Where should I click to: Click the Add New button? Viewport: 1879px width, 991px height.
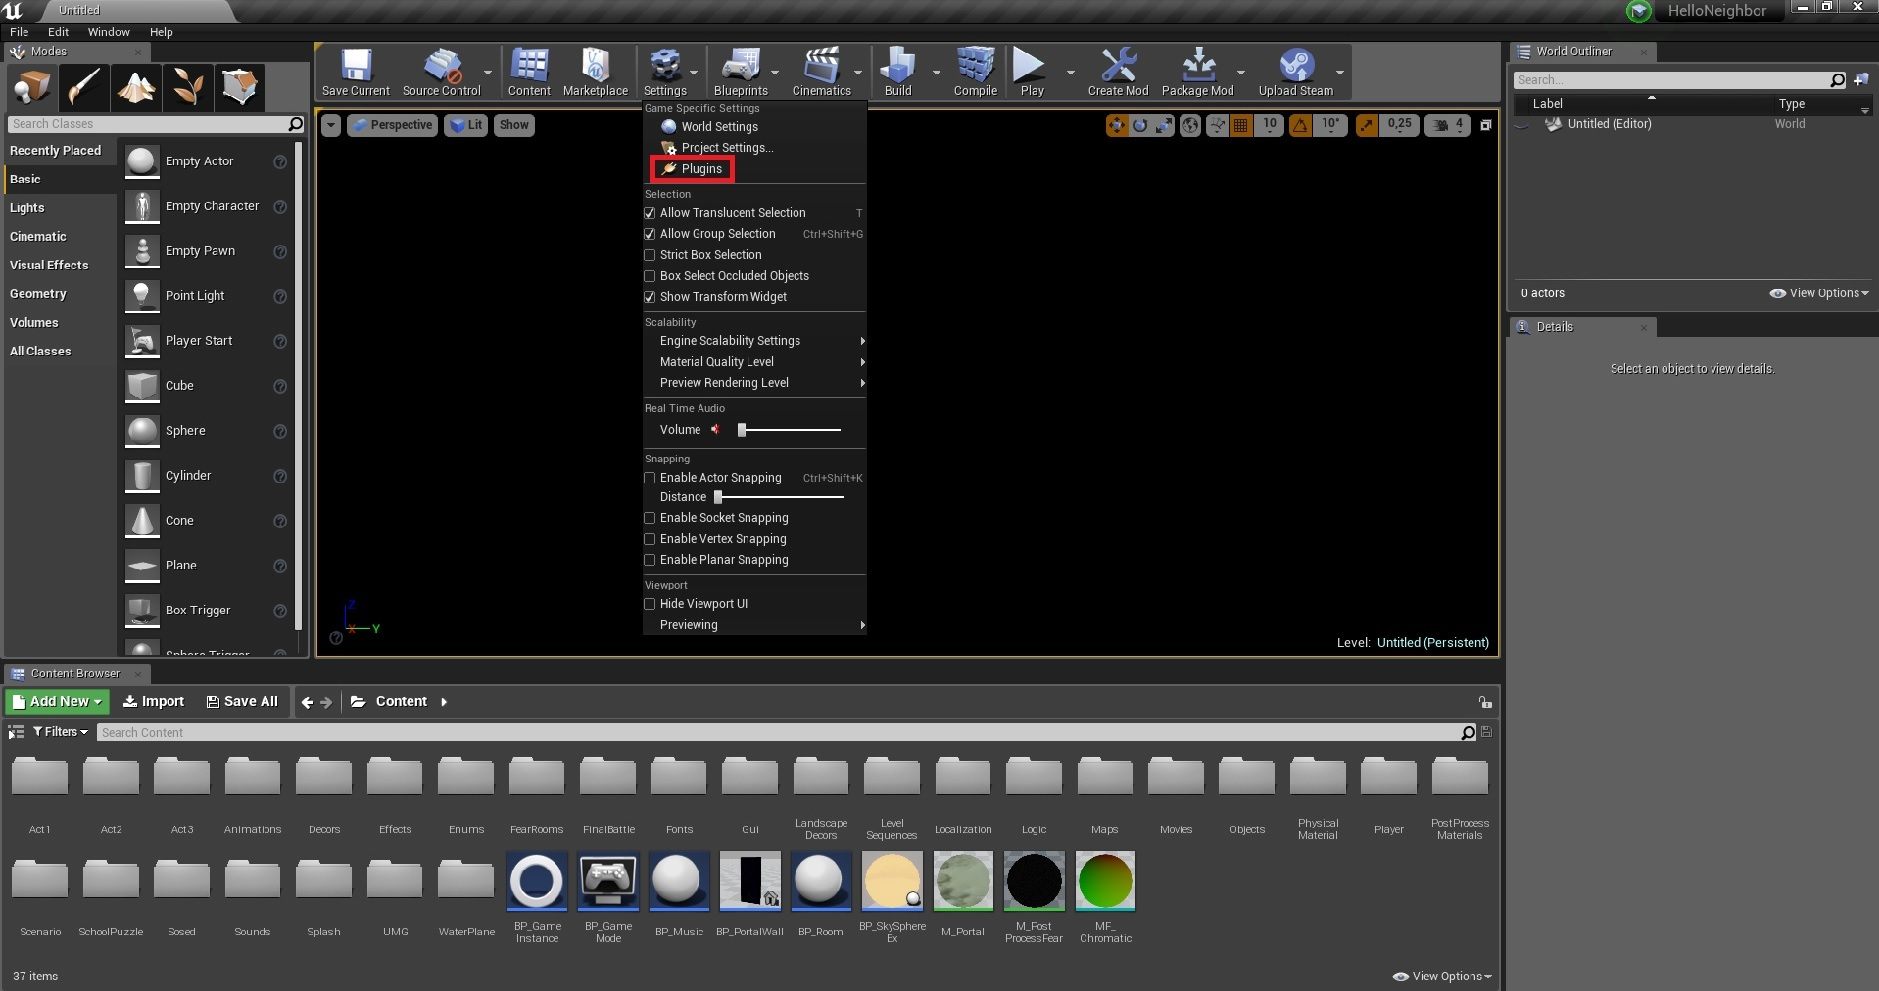[x=57, y=702]
